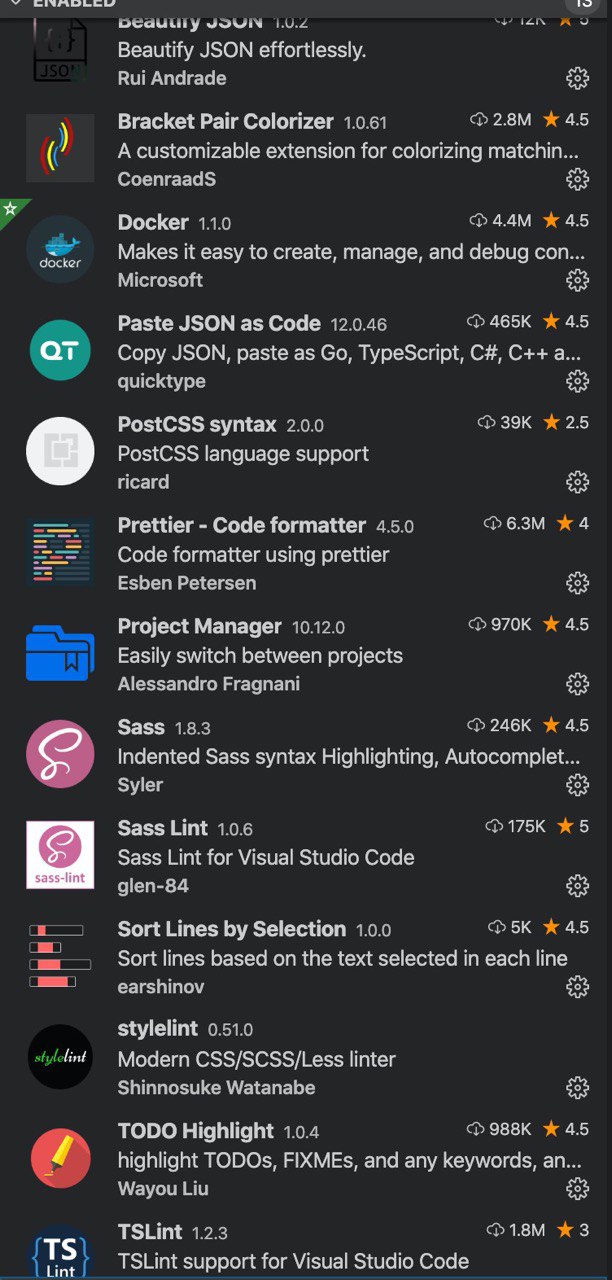Open manage gear for Prettier - Code formatter
Image resolution: width=612 pixels, height=1280 pixels.
tap(577, 583)
